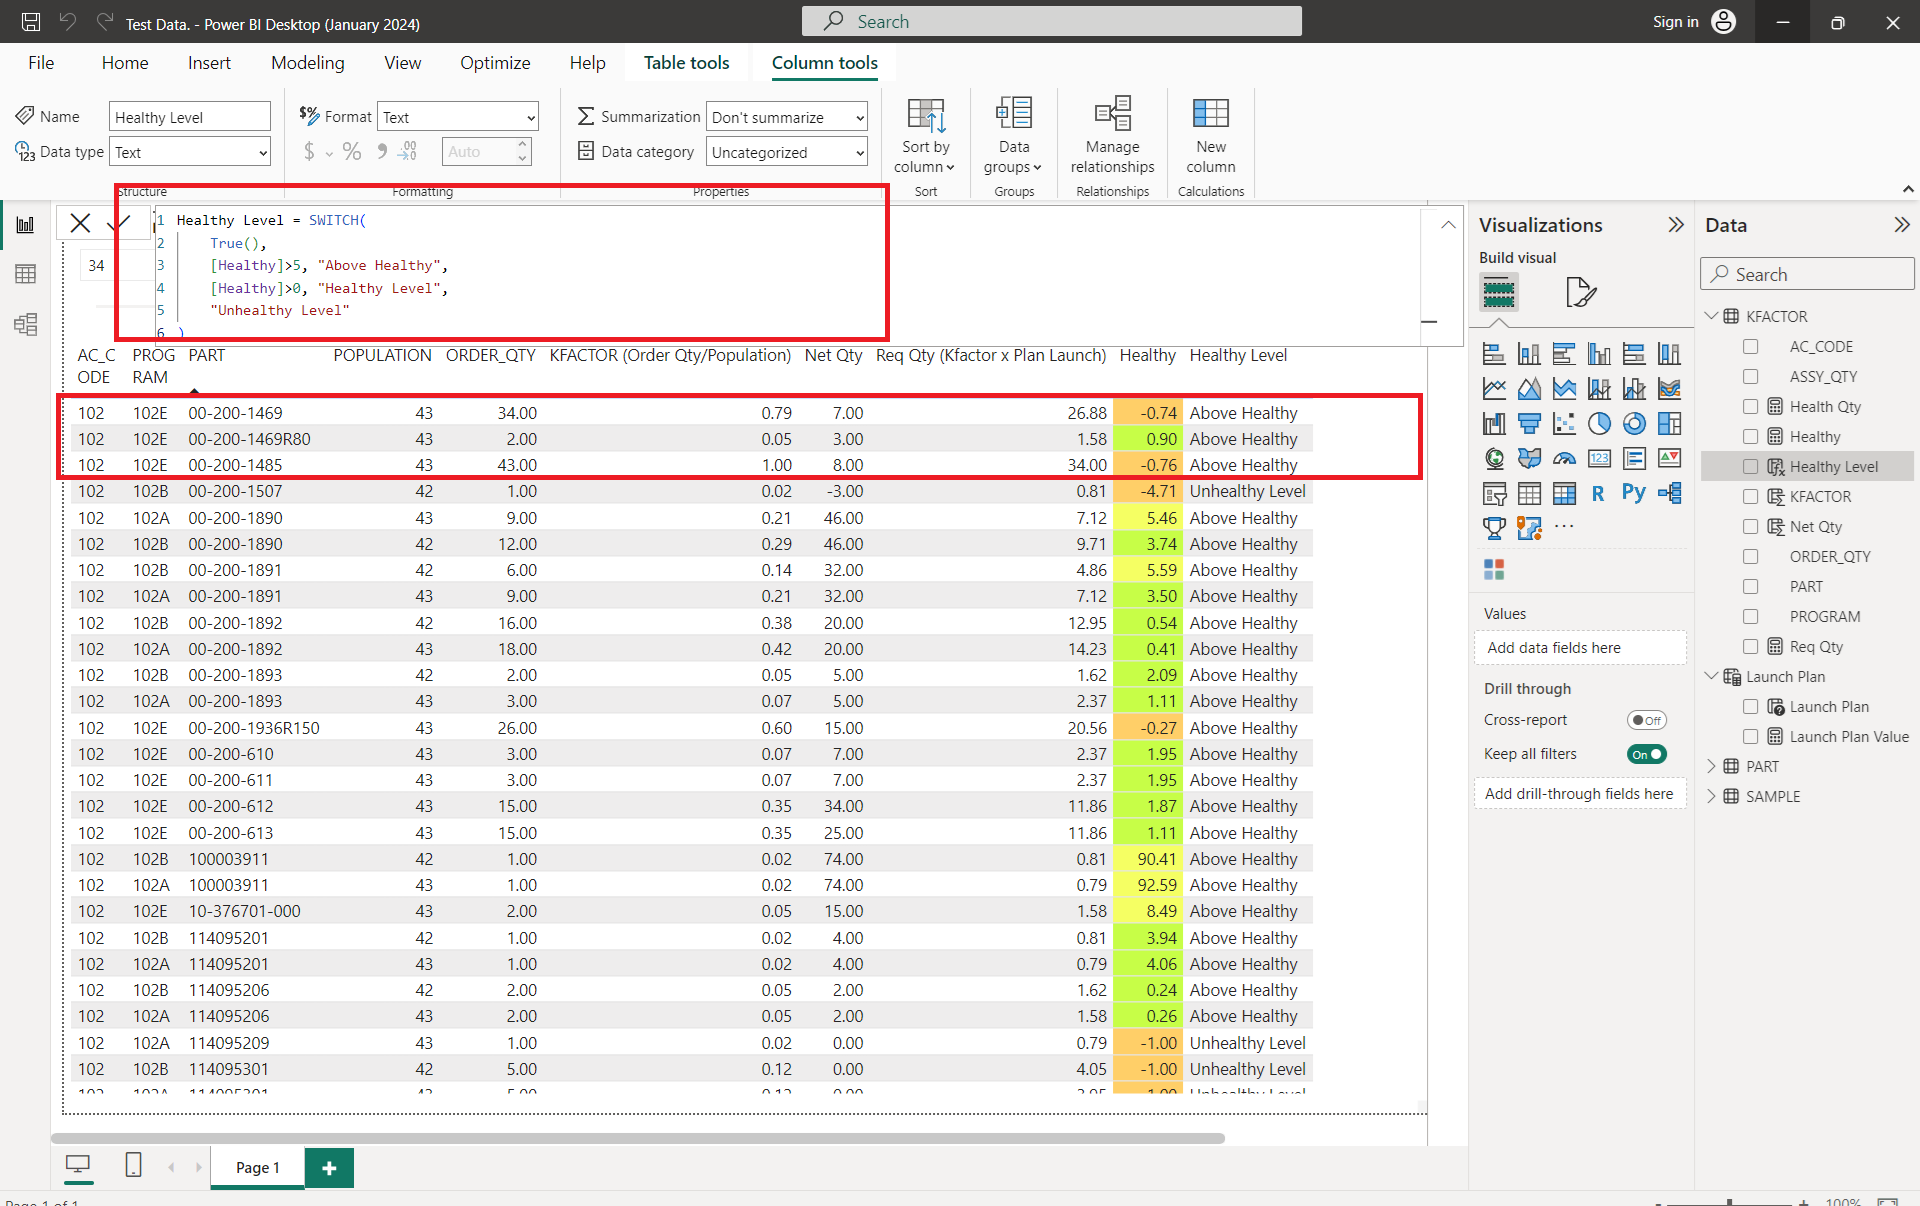Screen dimensions: 1920x1206
Task: Open the Data category dropdown
Action: (x=786, y=152)
